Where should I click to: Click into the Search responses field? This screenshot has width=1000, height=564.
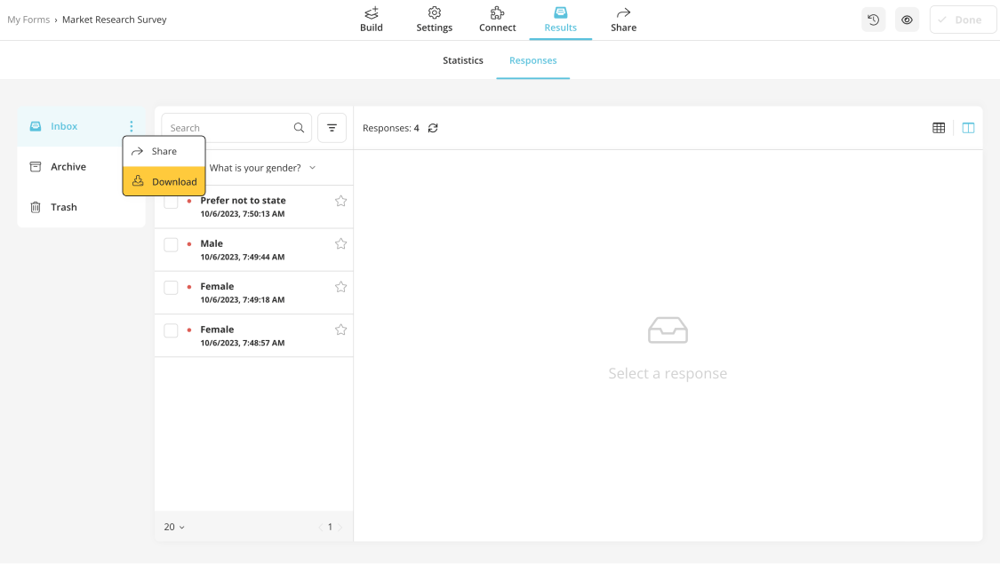[x=229, y=128]
